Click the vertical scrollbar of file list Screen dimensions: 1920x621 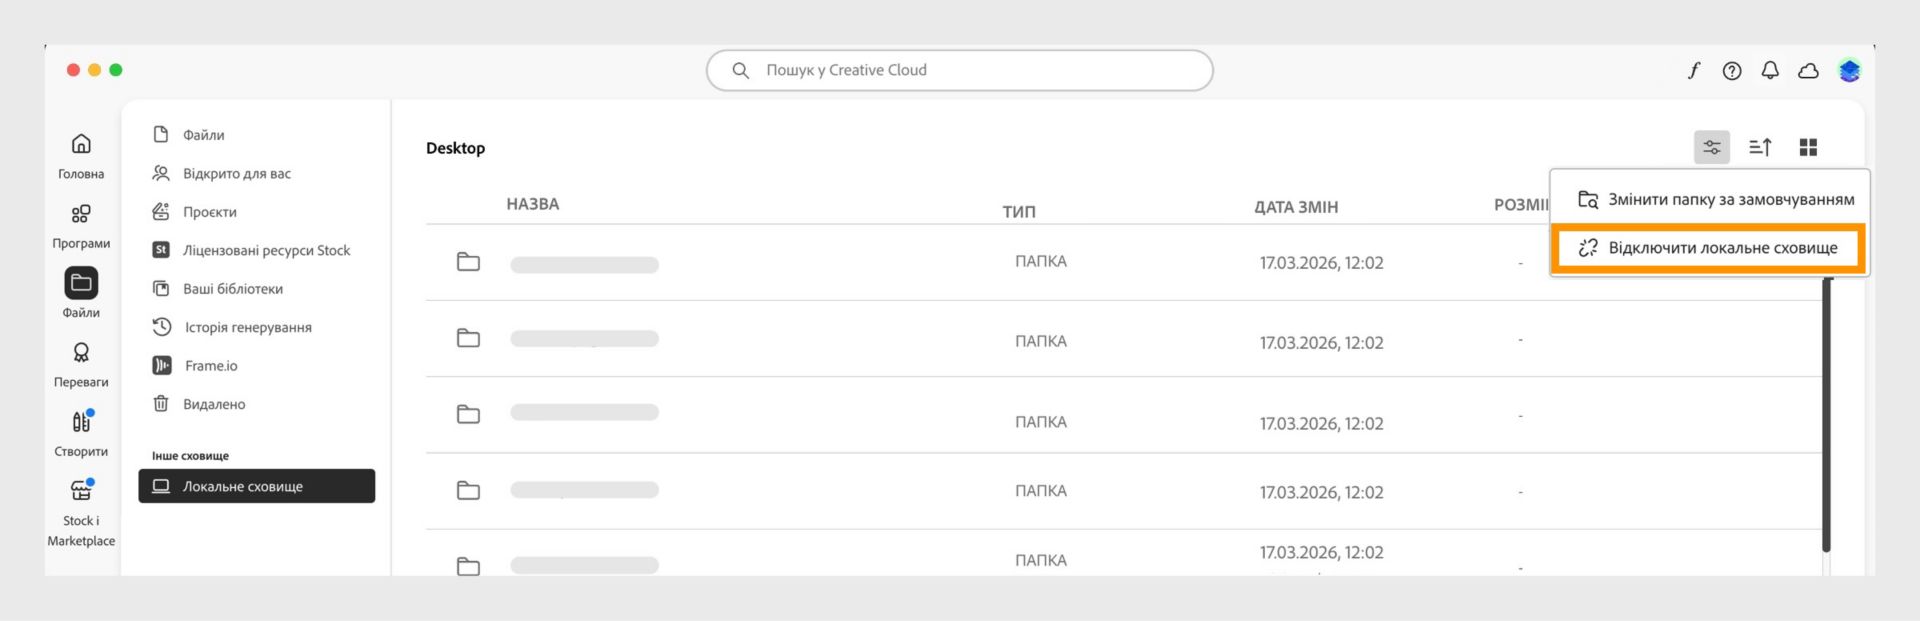[1826, 415]
